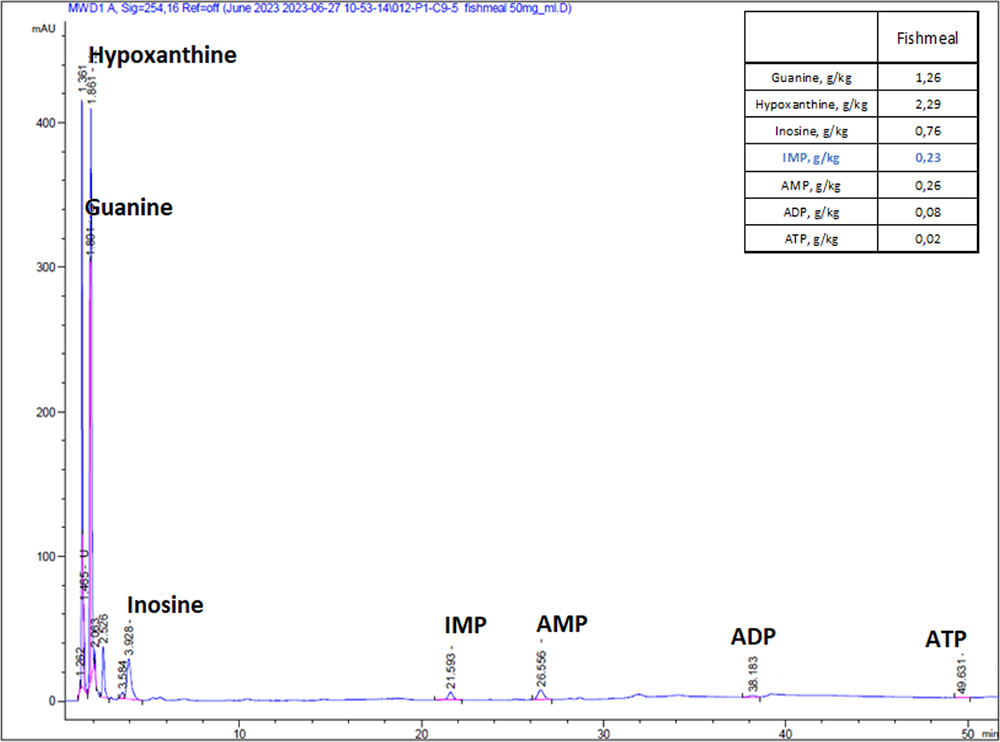Click the Fishmeal column header

click(925, 40)
